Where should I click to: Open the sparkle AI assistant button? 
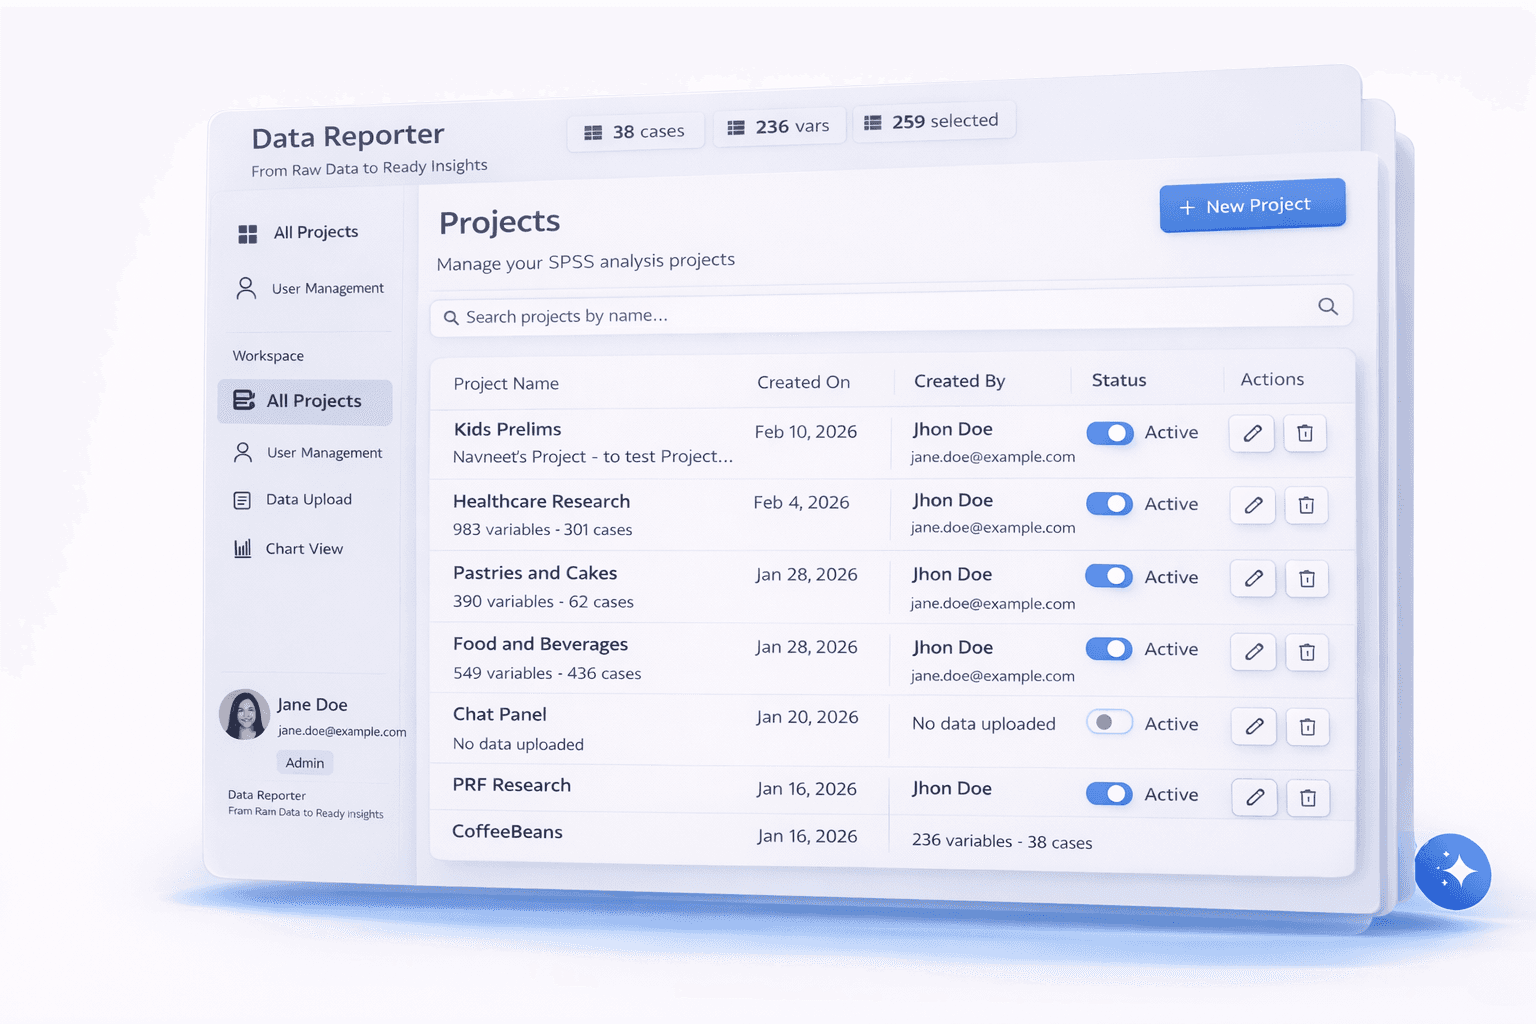(x=1452, y=871)
